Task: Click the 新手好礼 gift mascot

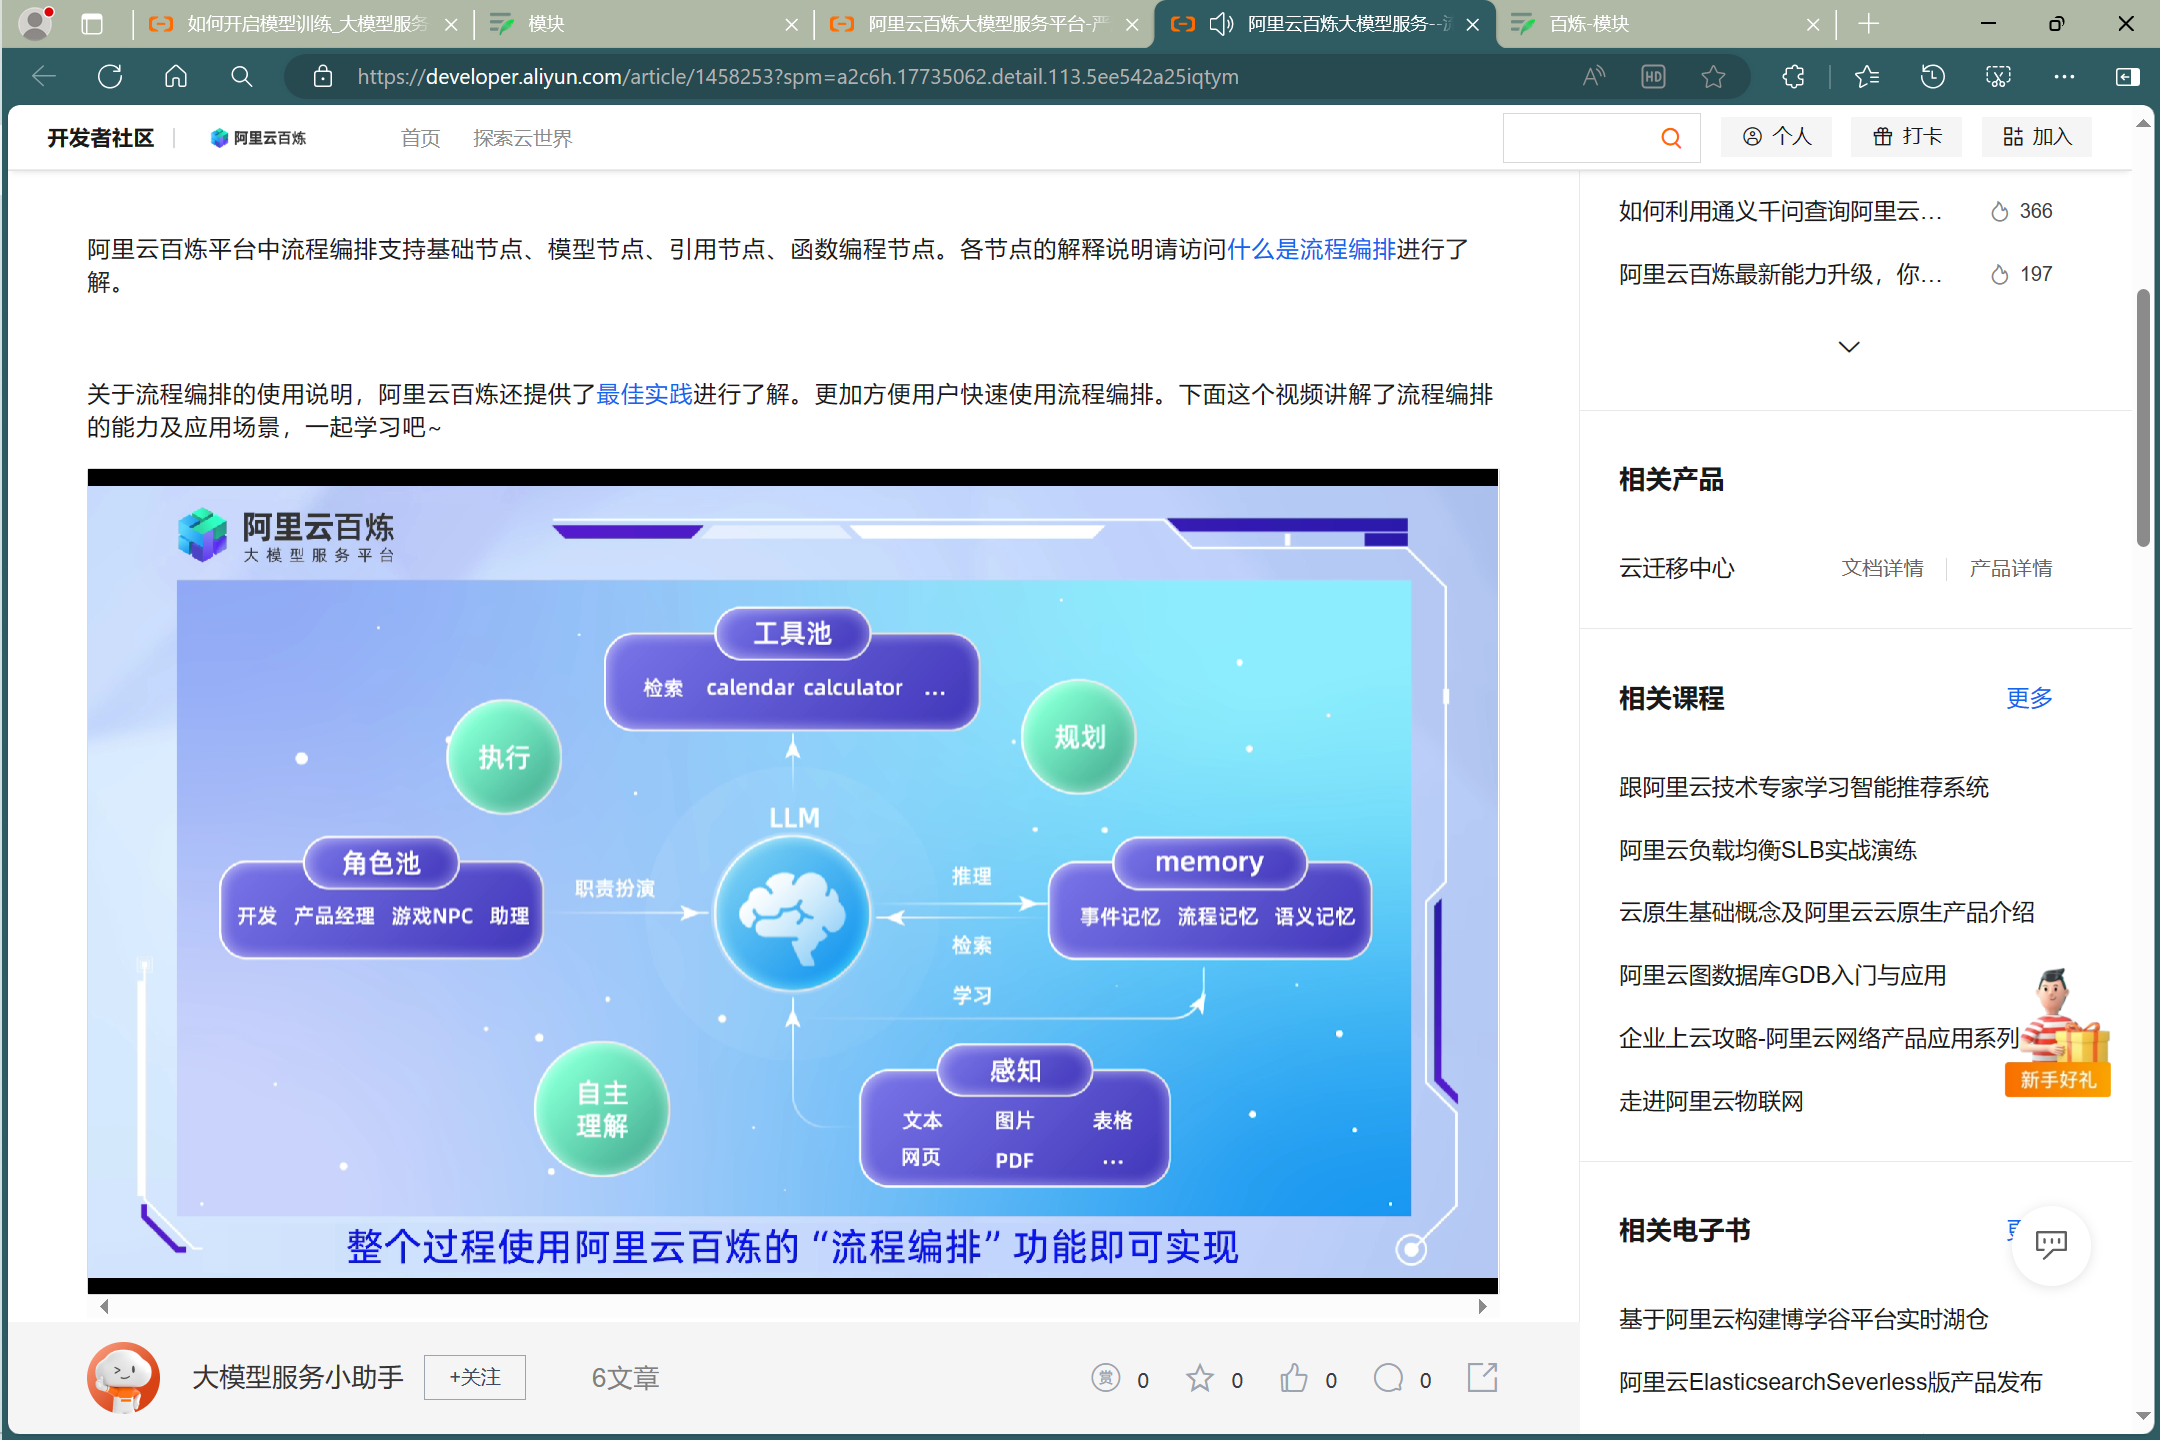Action: (x=2060, y=1033)
